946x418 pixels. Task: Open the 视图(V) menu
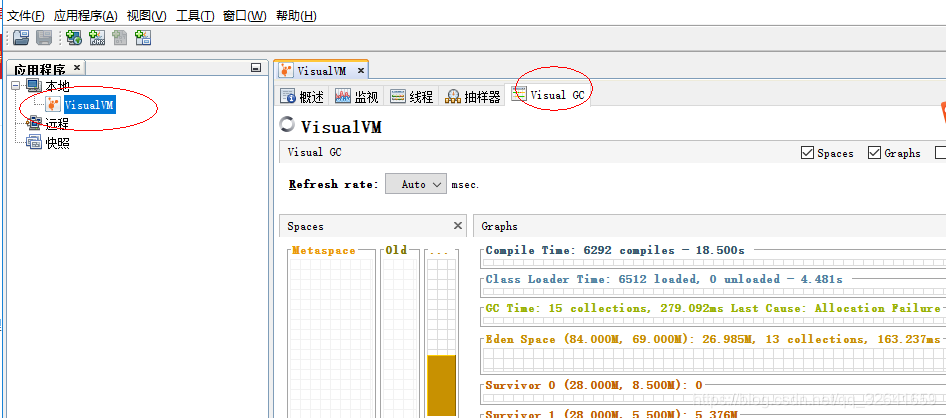click(147, 16)
